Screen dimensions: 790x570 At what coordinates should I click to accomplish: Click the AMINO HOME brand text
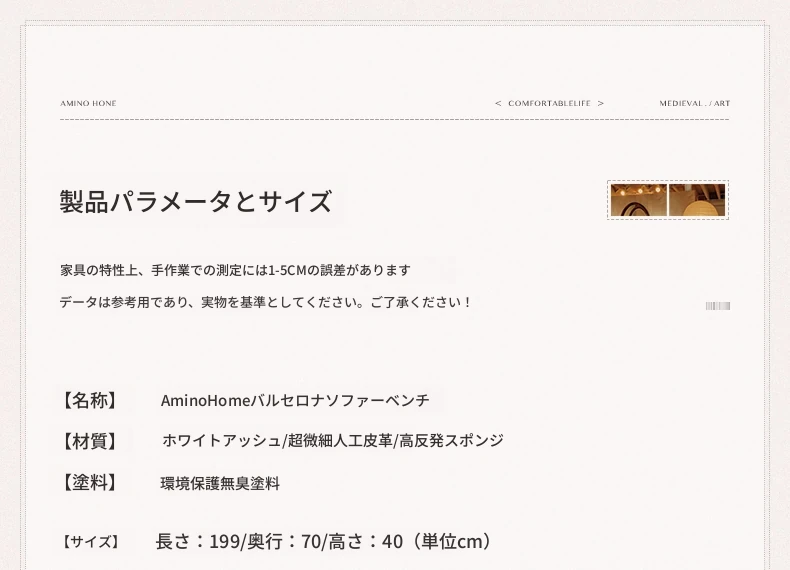coord(88,103)
